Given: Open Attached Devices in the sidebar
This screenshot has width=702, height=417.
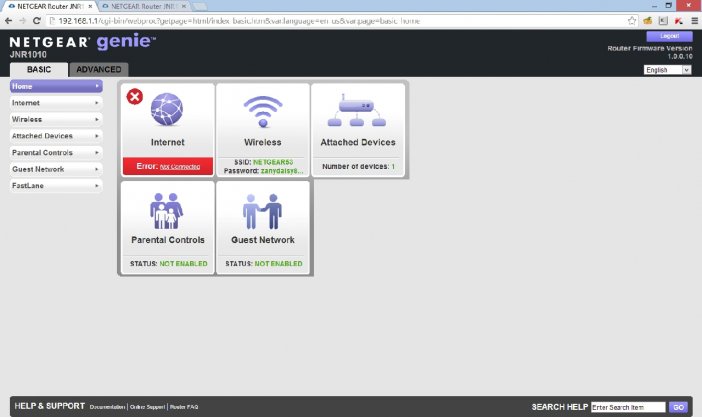Looking at the screenshot, I should click(x=56, y=136).
